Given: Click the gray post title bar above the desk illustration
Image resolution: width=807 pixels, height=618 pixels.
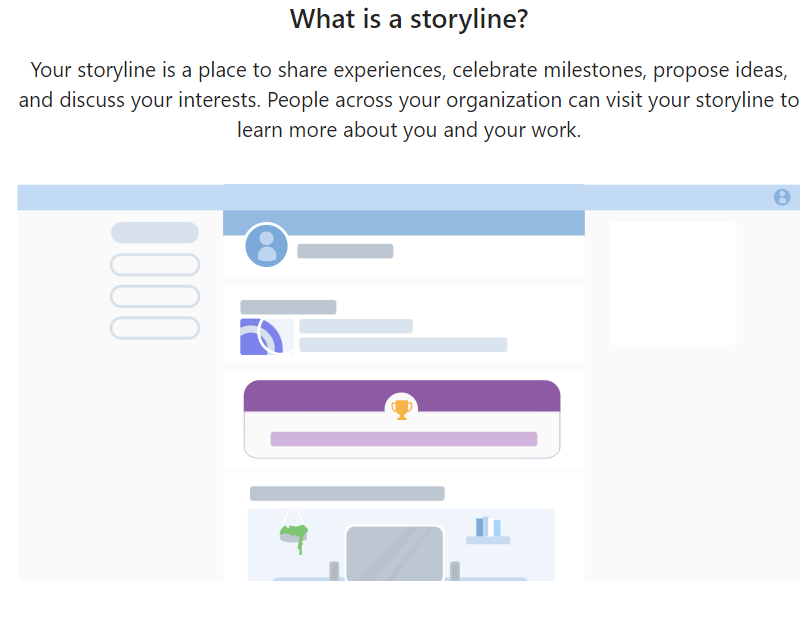Looking at the screenshot, I should coord(347,493).
